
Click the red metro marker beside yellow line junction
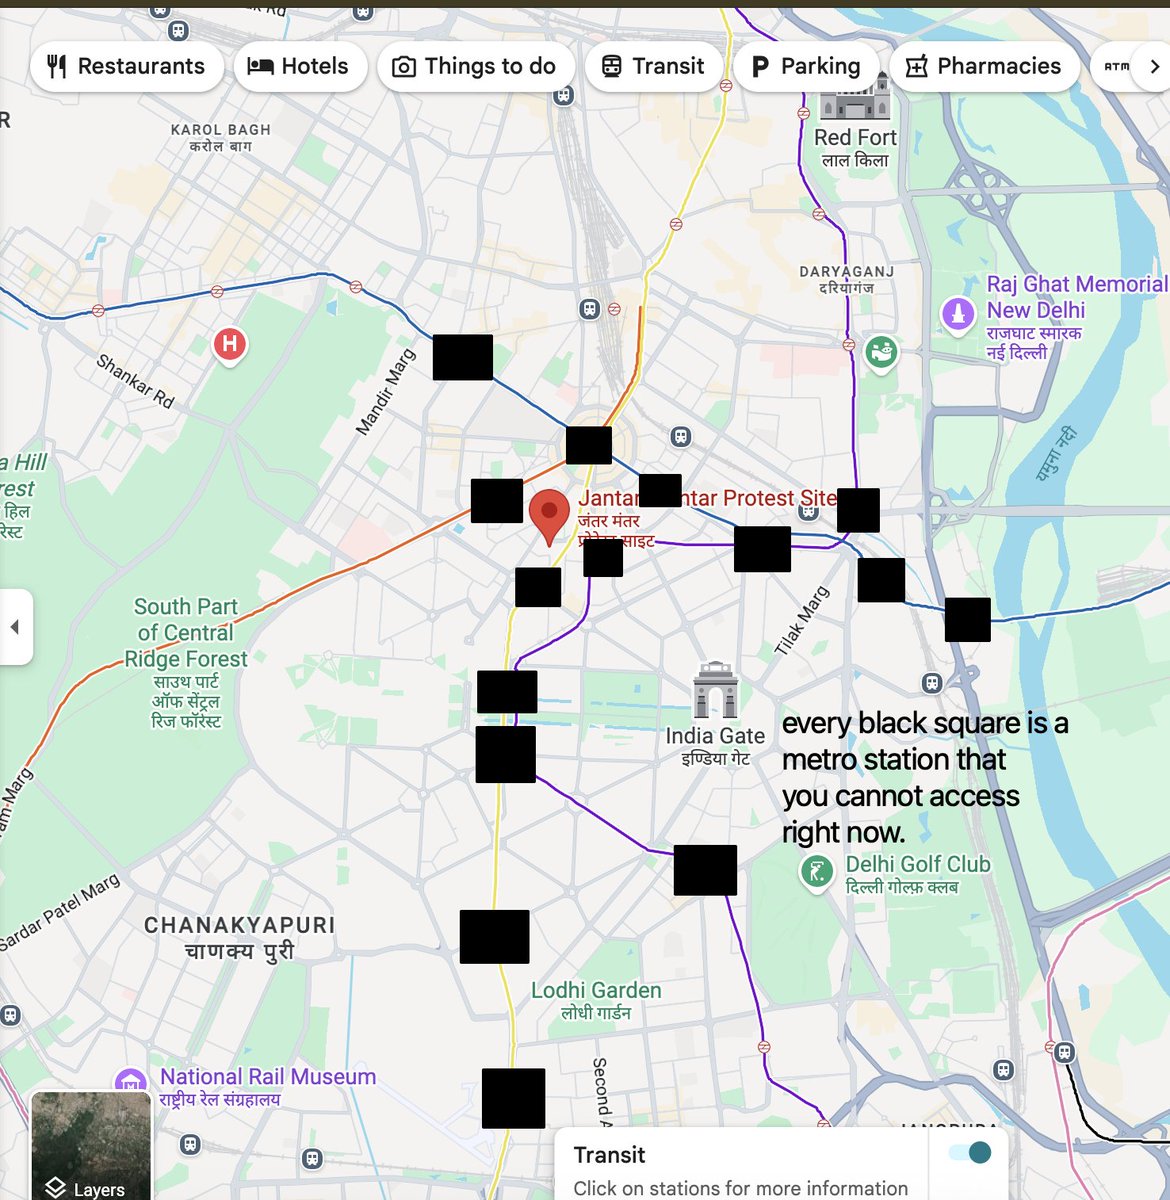coord(614,309)
